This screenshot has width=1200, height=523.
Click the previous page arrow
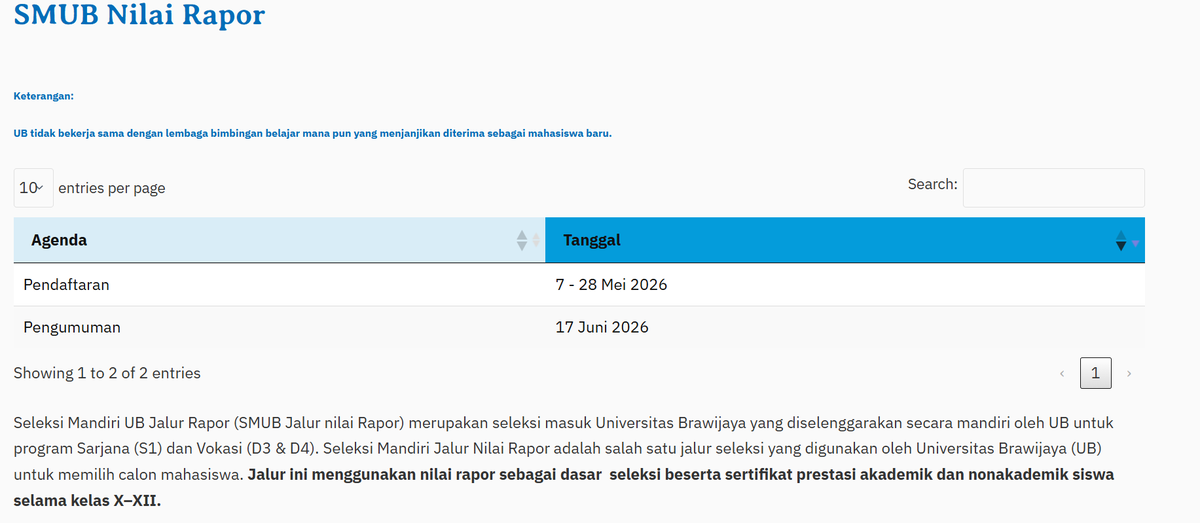click(1062, 373)
